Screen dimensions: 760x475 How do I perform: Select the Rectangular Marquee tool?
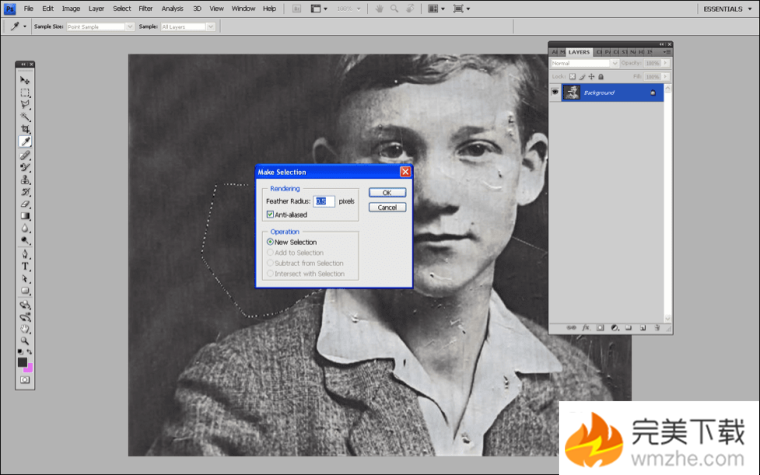tap(25, 92)
